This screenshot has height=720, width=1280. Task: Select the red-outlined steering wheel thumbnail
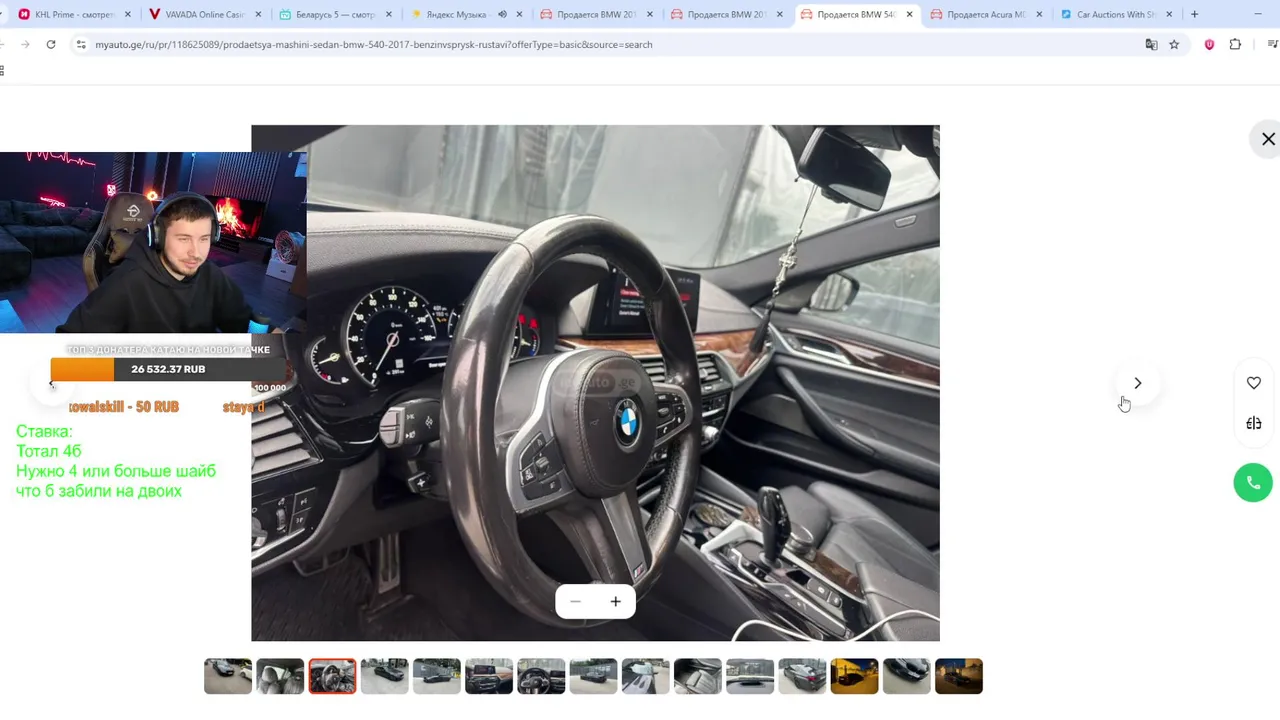click(x=332, y=676)
